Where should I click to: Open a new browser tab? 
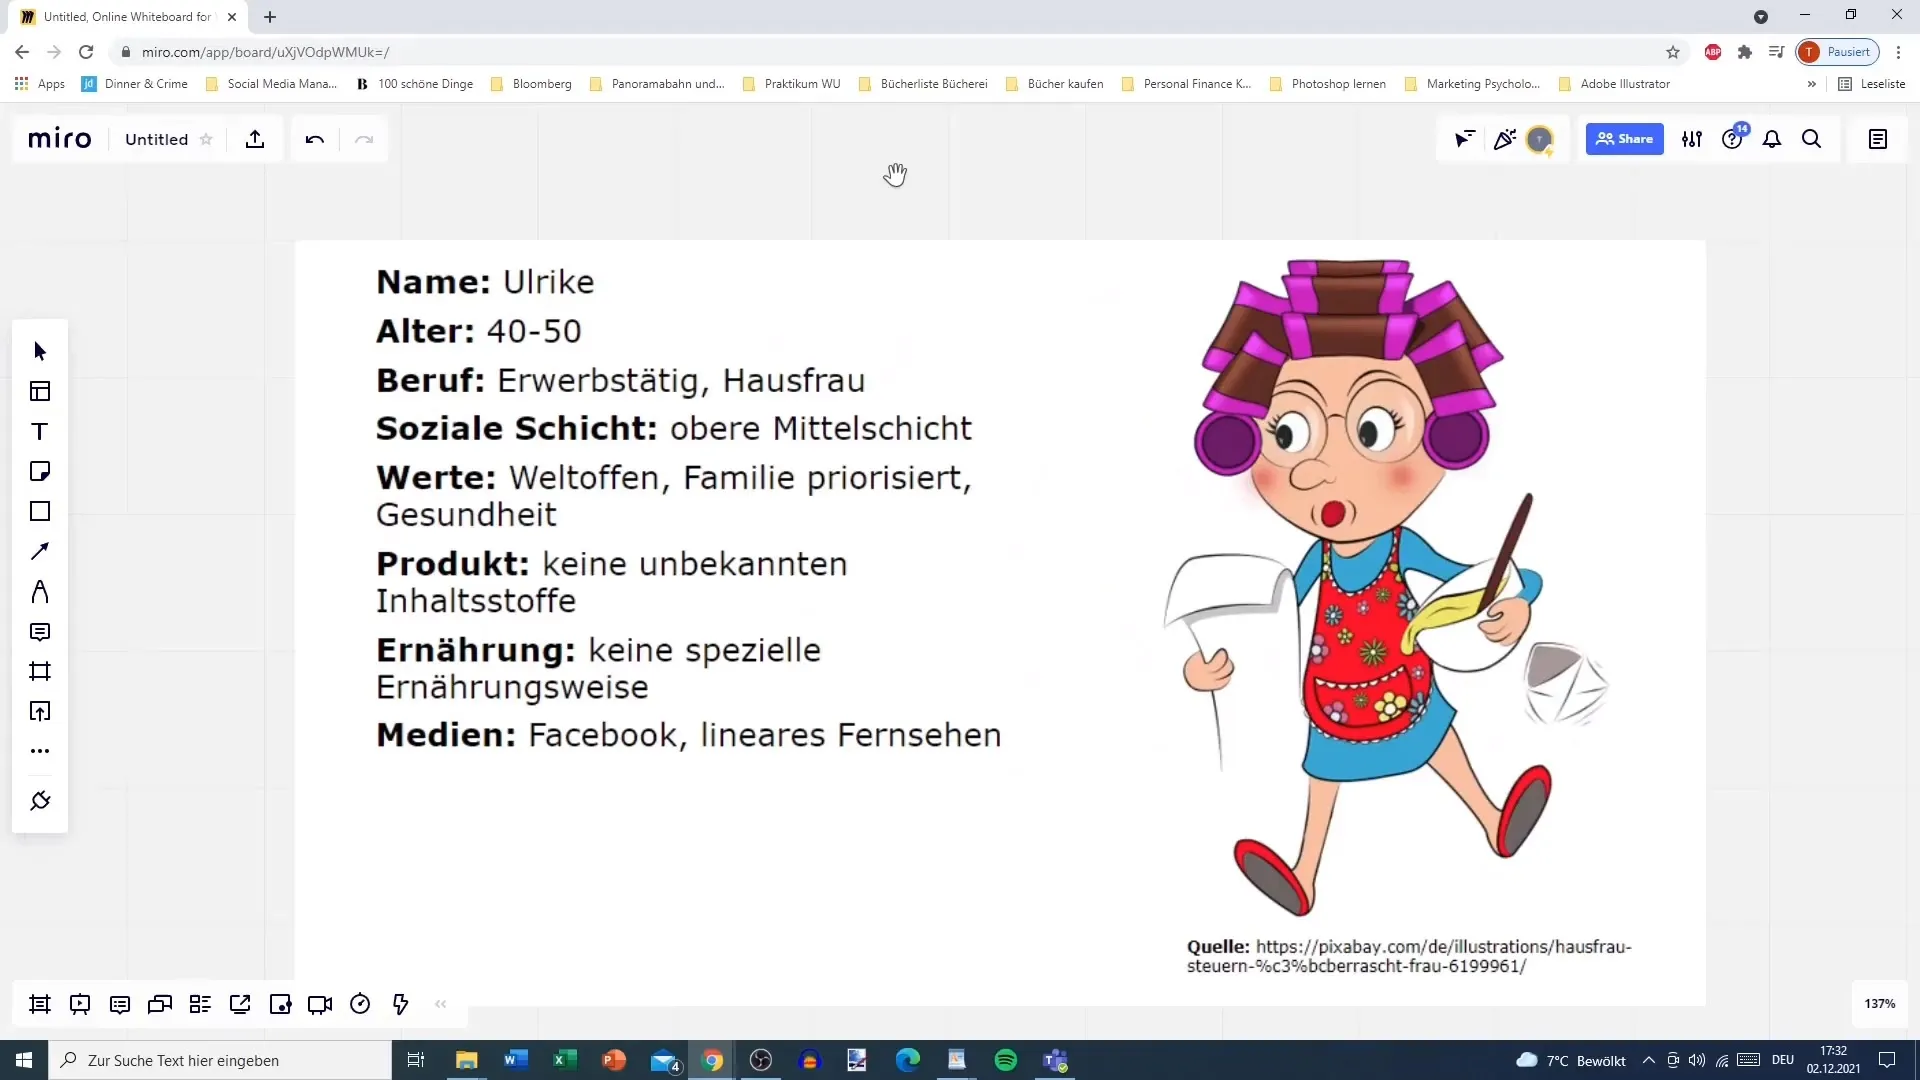270,17
